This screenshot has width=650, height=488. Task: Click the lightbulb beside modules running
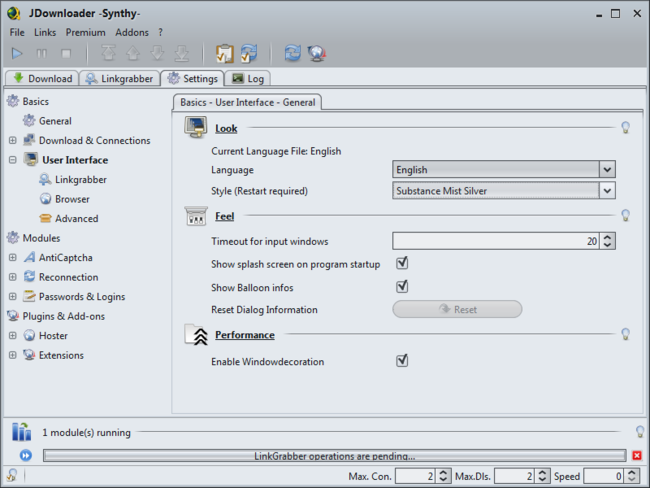click(640, 432)
